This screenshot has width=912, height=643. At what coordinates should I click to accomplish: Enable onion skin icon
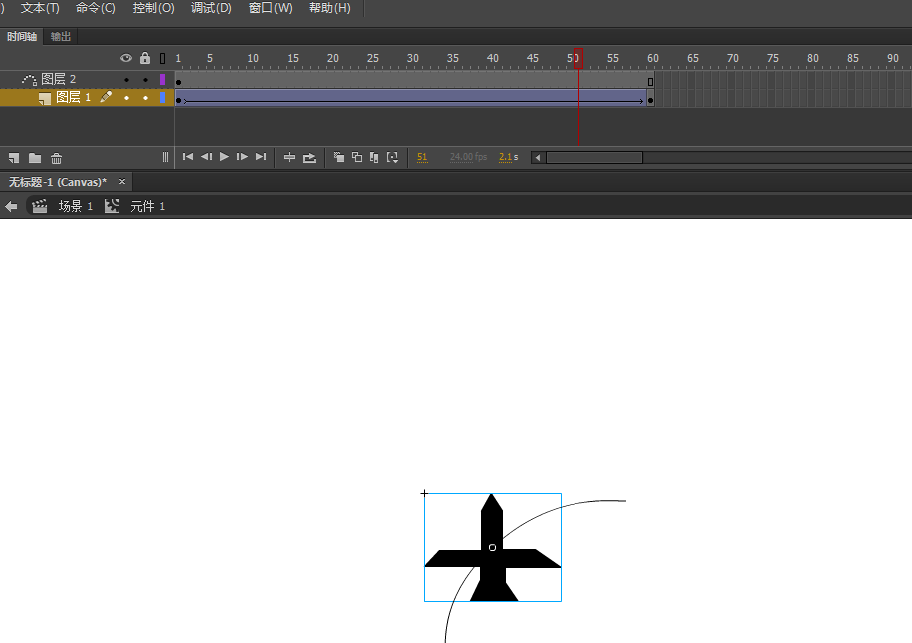pyautogui.click(x=339, y=157)
